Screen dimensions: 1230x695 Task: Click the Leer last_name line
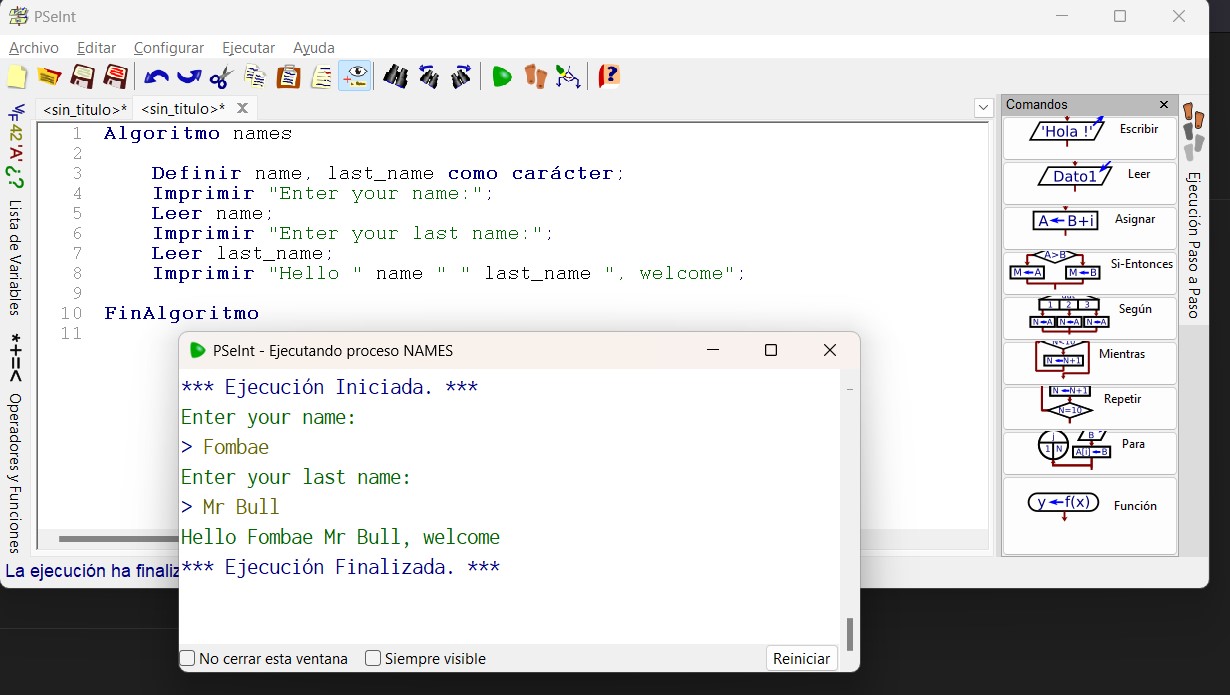(241, 253)
